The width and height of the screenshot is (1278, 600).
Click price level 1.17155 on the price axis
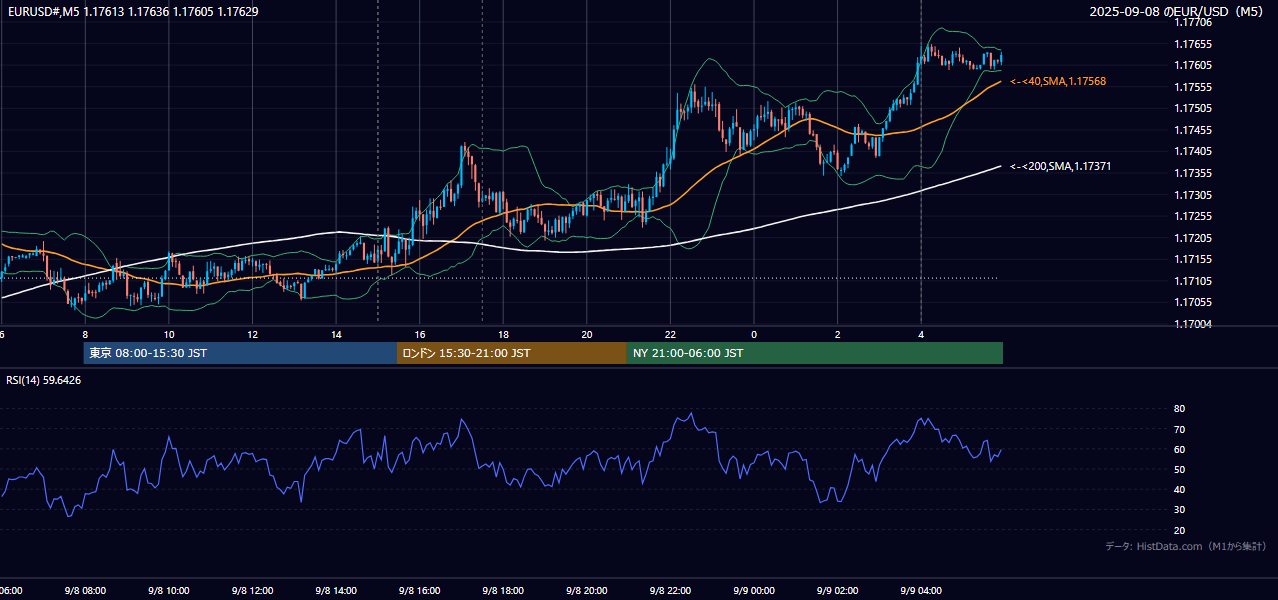1192,259
